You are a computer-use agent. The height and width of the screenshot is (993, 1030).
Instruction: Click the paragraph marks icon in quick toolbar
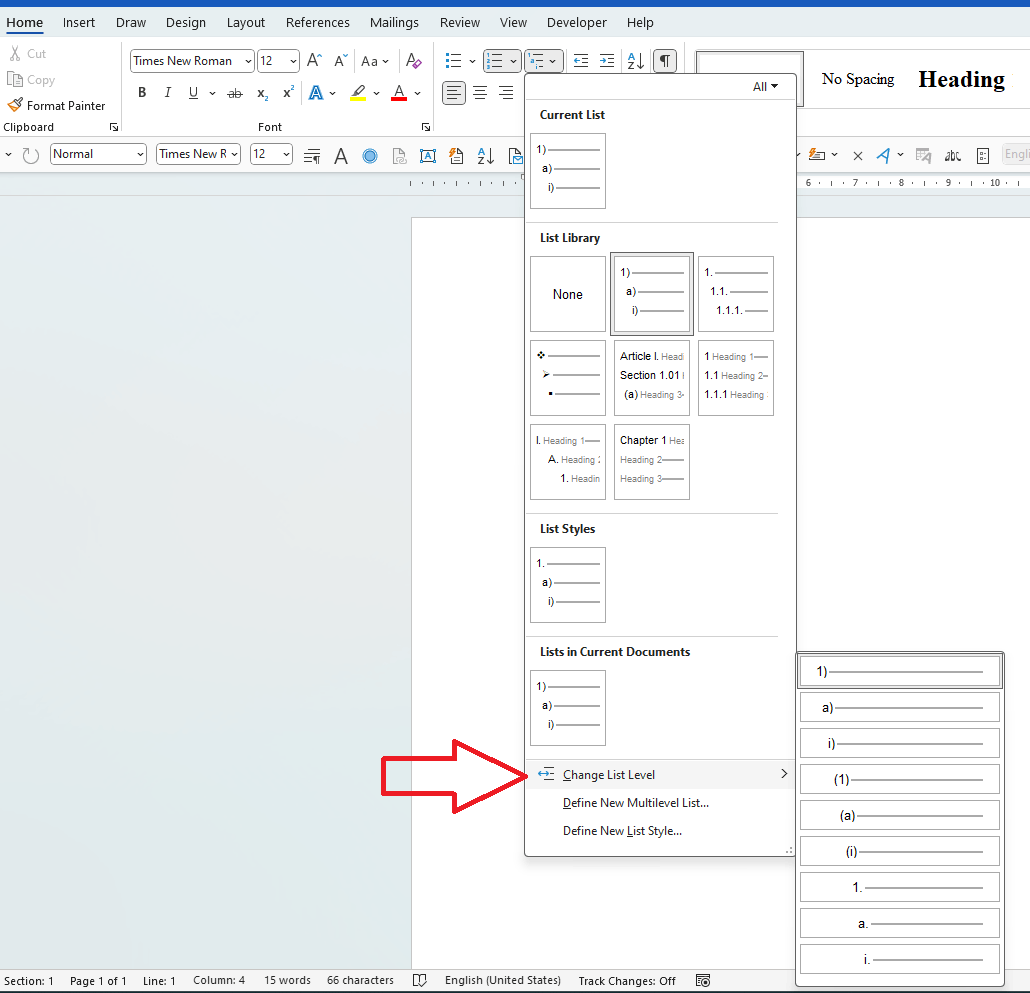click(x=312, y=156)
